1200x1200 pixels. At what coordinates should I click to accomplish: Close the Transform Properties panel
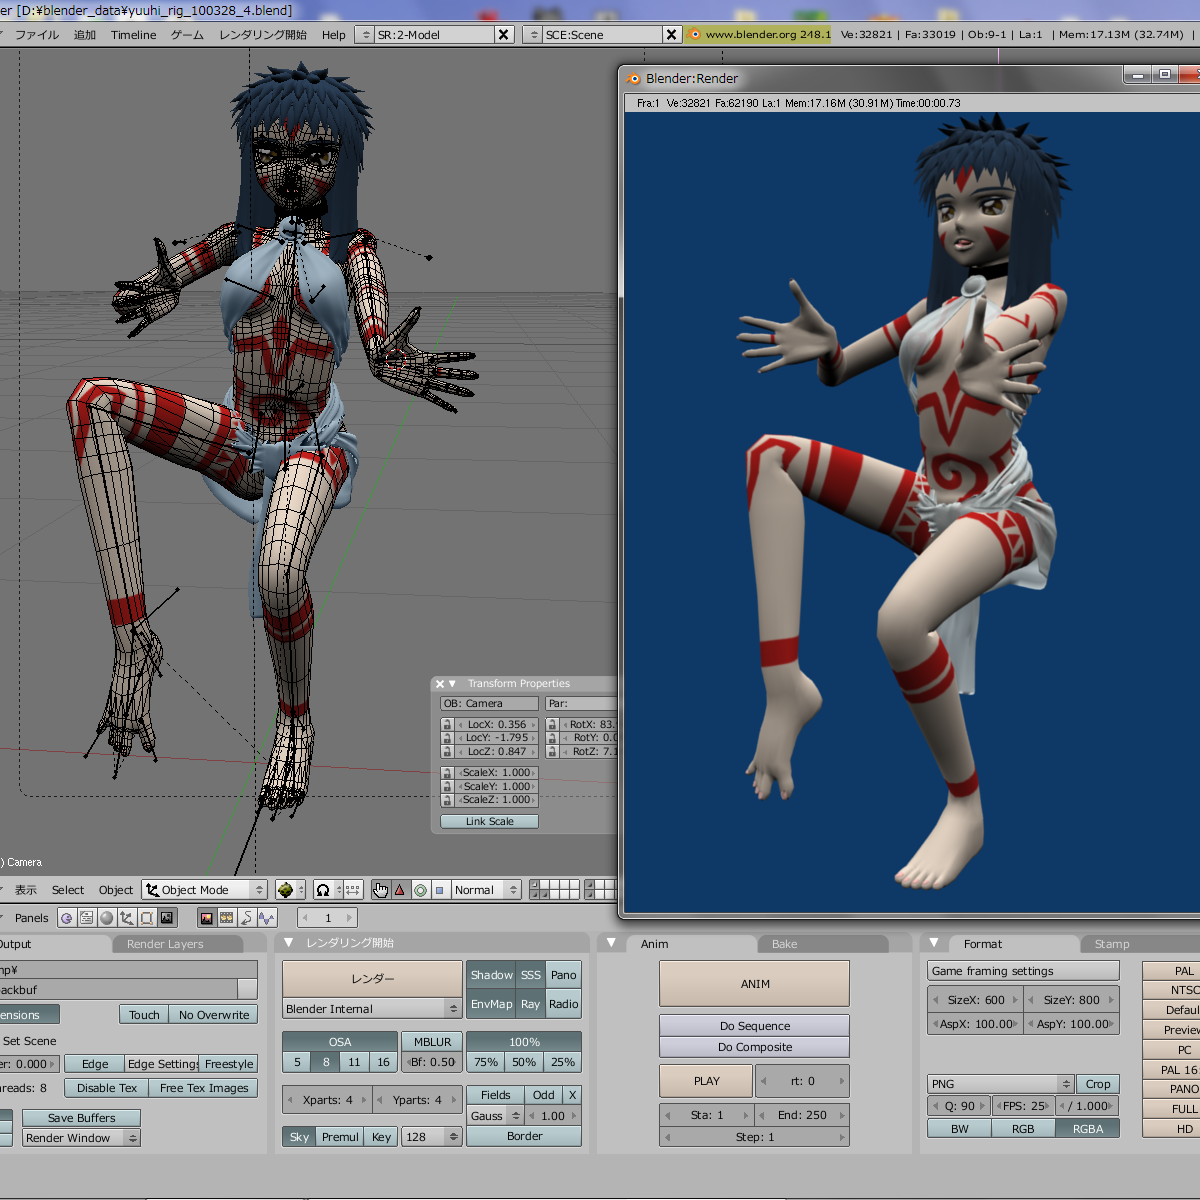point(440,684)
